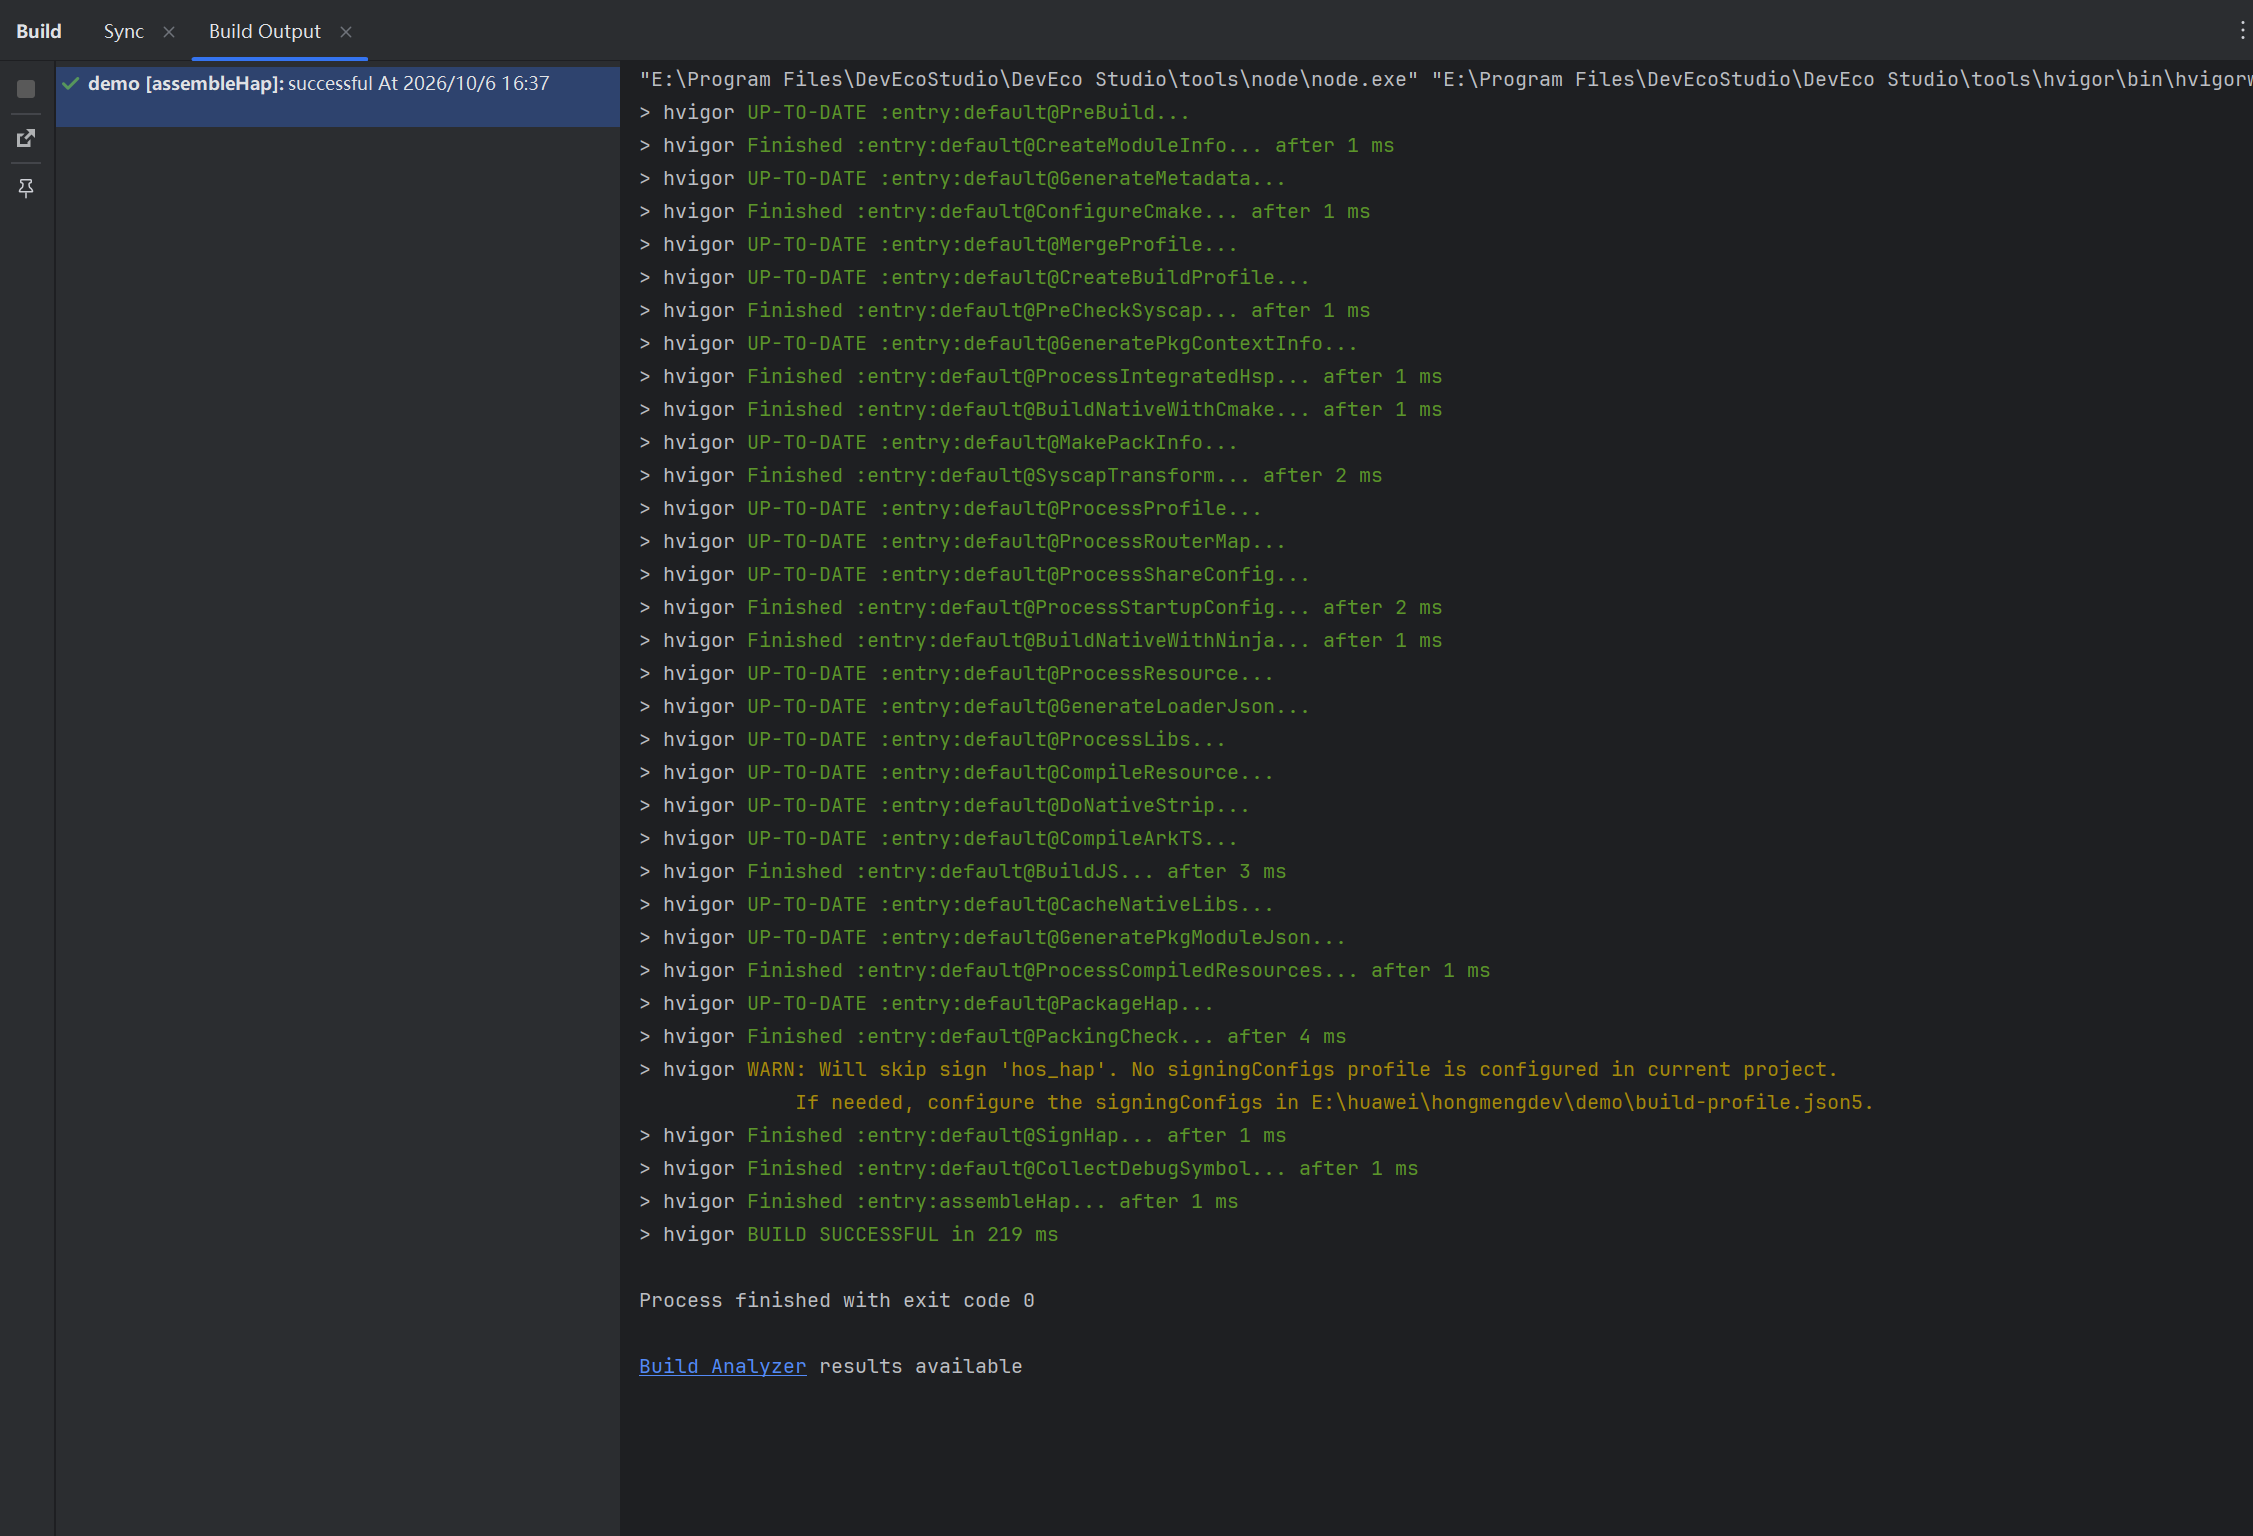Close the Sync tab
Viewport: 2253px width, 1536px height.
point(169,32)
